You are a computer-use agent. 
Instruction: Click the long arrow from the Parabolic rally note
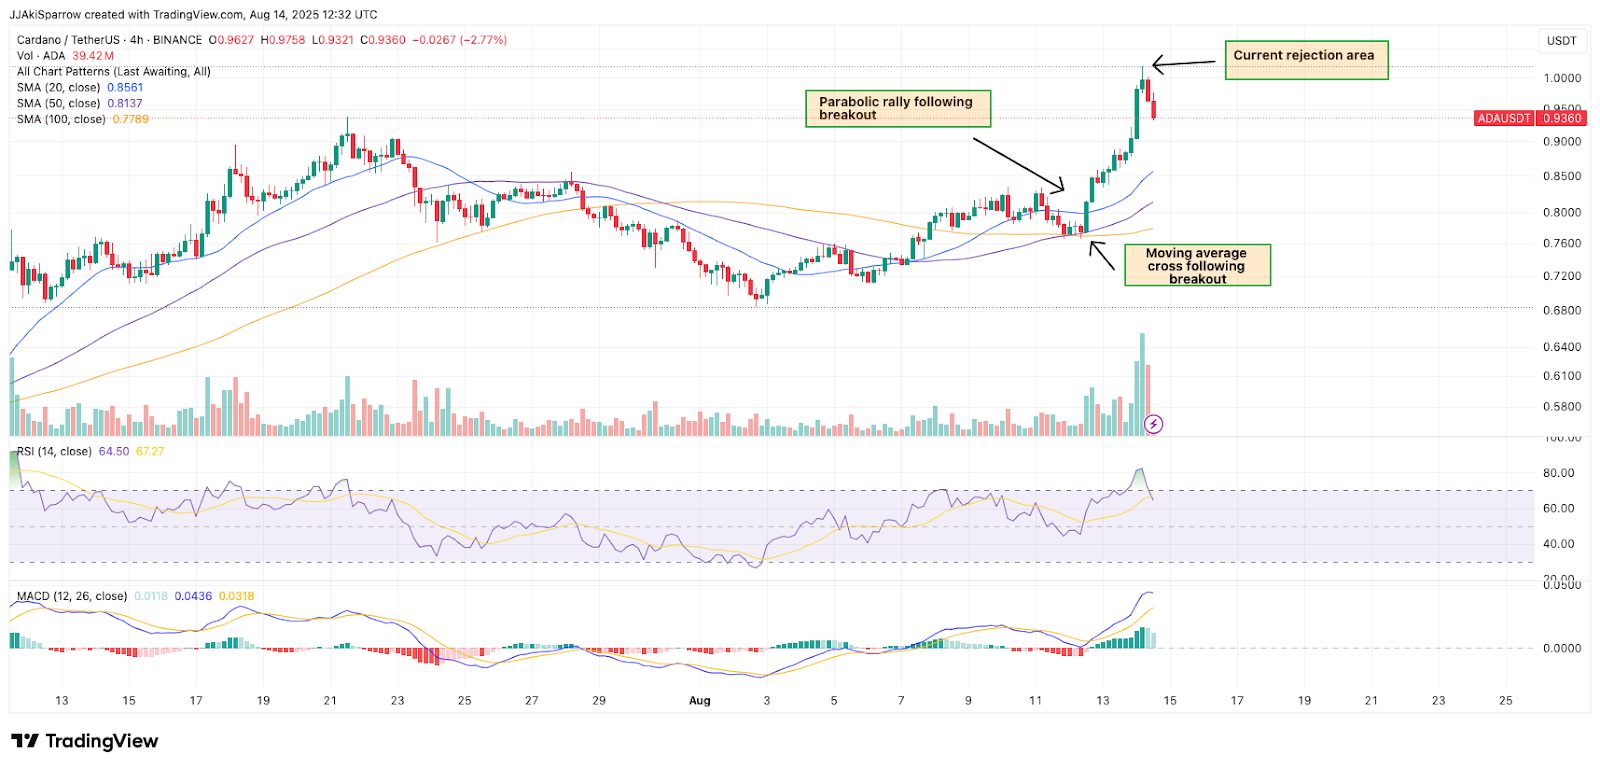coord(1017,164)
